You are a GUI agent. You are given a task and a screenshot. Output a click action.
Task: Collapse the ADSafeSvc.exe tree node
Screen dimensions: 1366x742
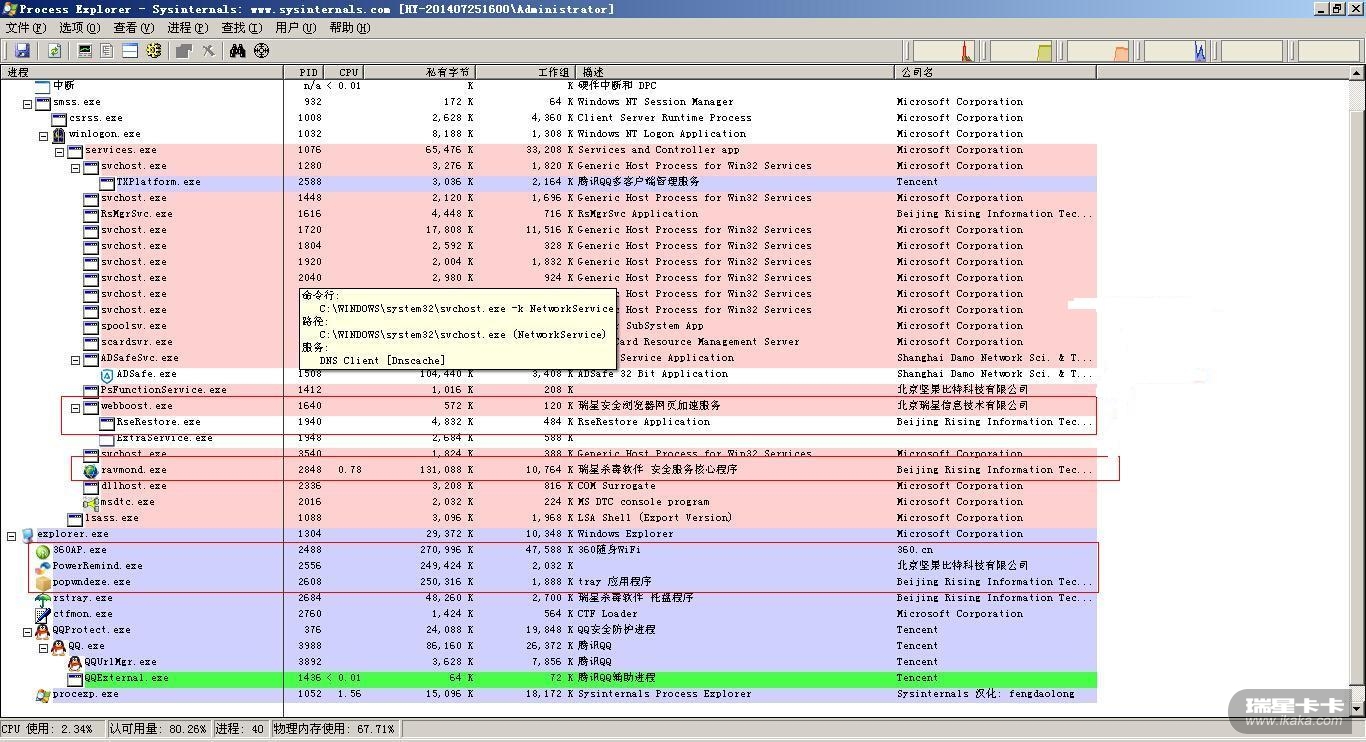75,359
